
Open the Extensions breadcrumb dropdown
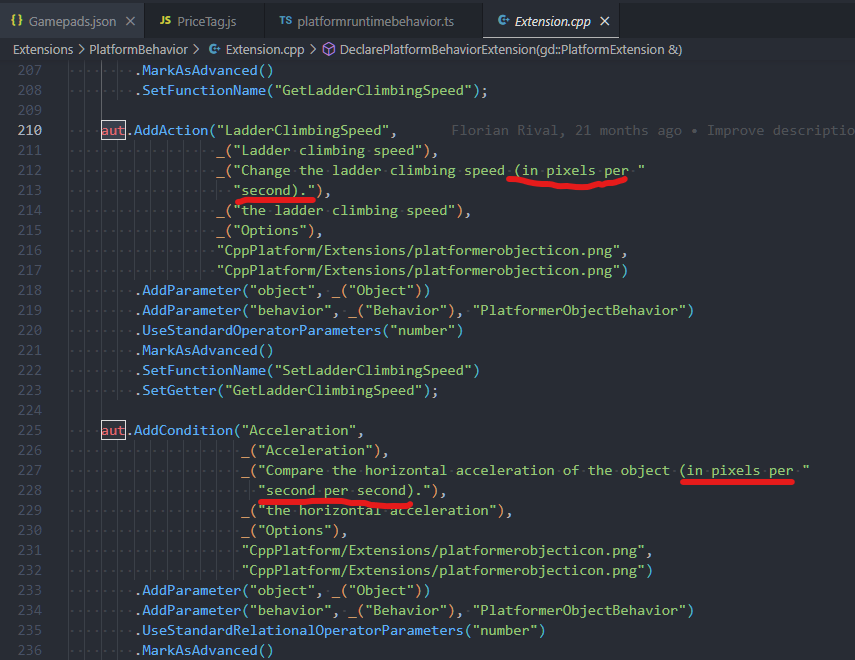pos(42,49)
